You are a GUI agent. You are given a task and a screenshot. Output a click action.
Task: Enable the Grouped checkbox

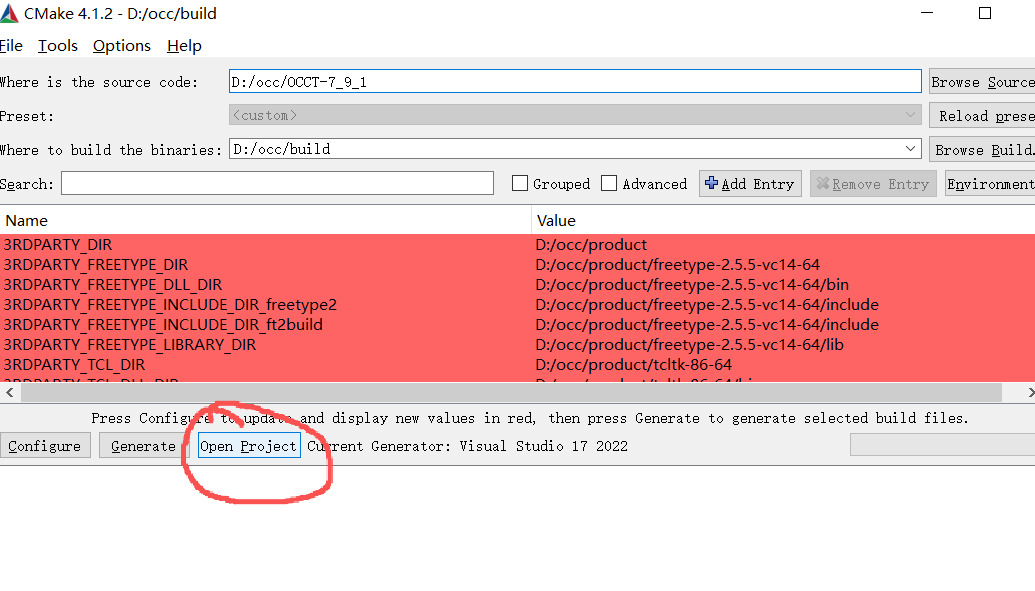519,183
